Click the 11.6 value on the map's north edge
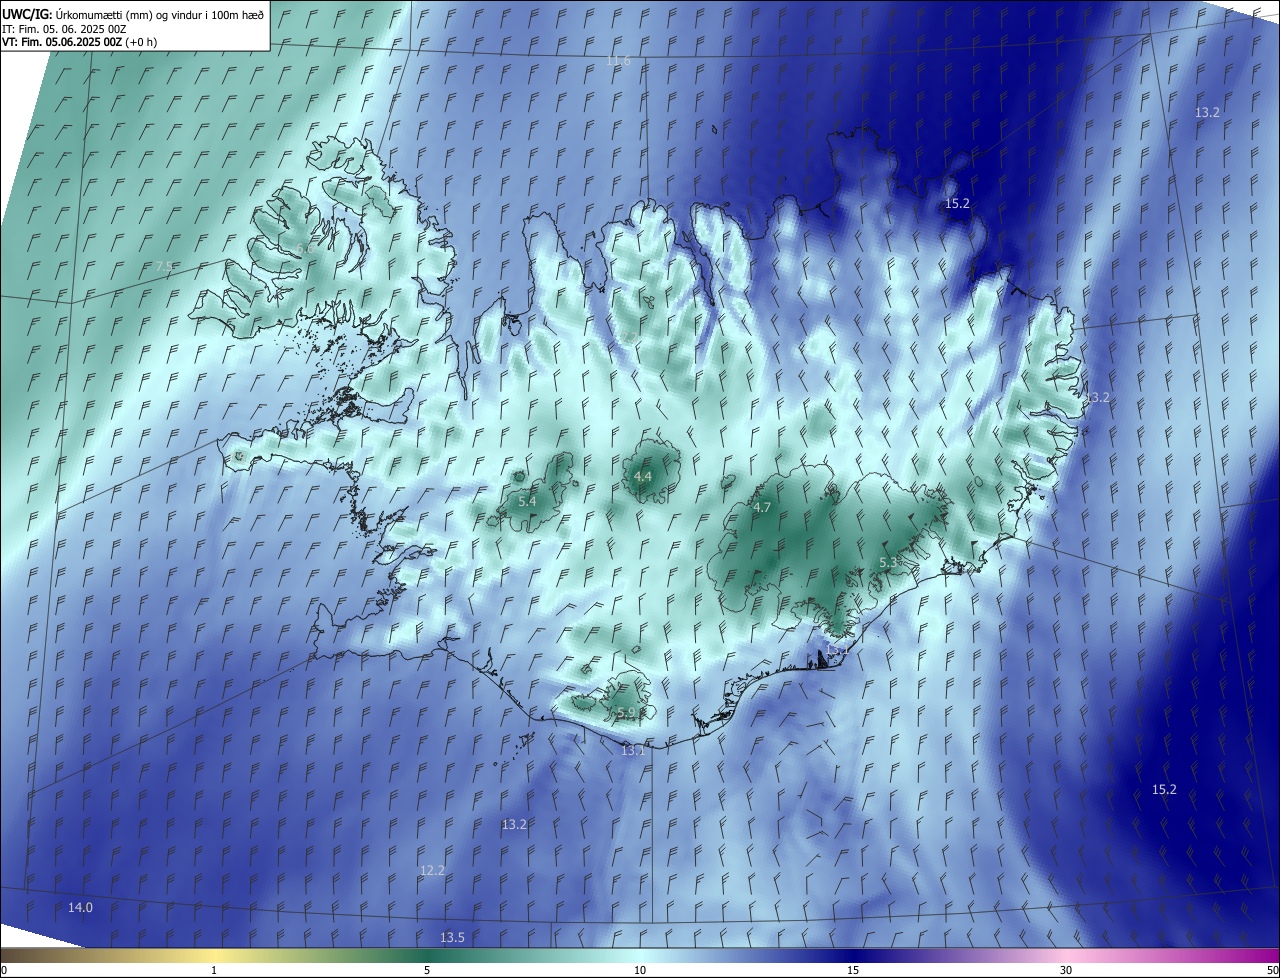 point(619,61)
